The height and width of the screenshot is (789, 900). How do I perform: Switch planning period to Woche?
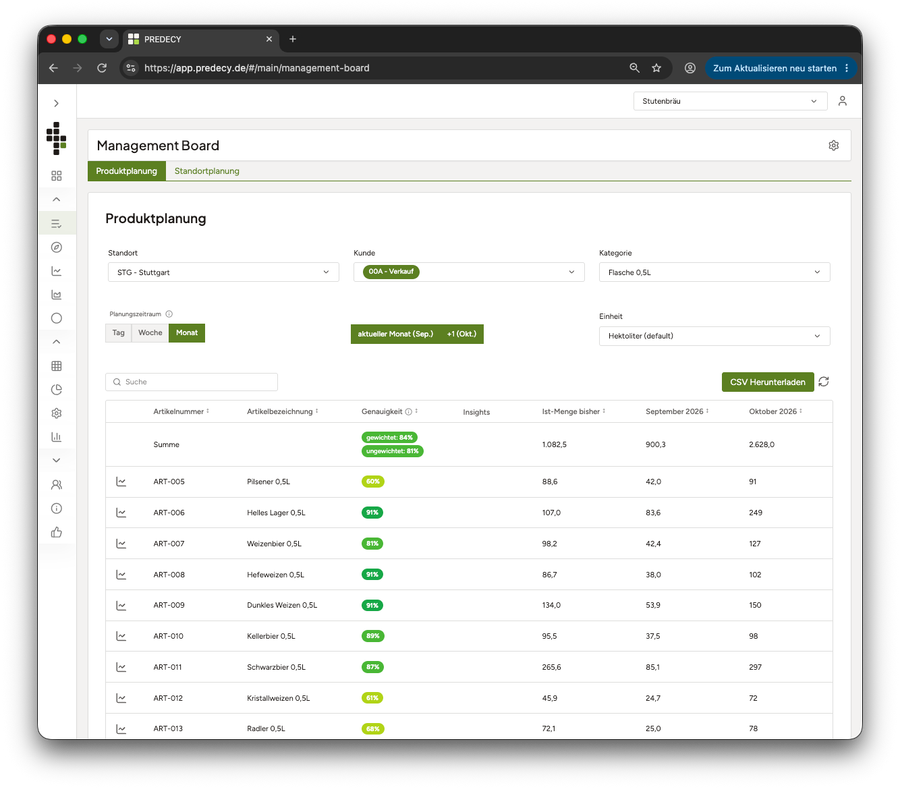pyautogui.click(x=150, y=333)
